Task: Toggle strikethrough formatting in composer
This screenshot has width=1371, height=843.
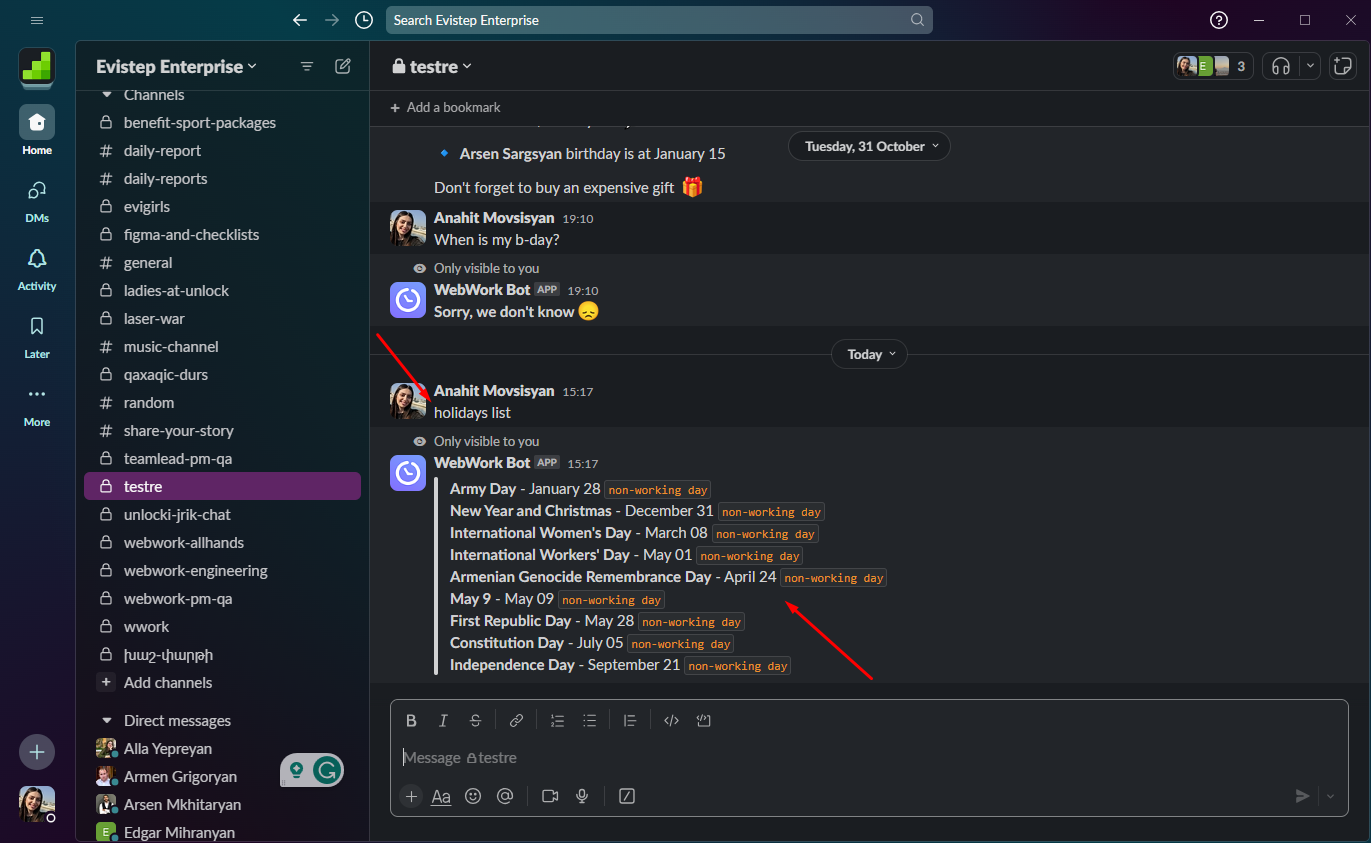Action: click(475, 720)
